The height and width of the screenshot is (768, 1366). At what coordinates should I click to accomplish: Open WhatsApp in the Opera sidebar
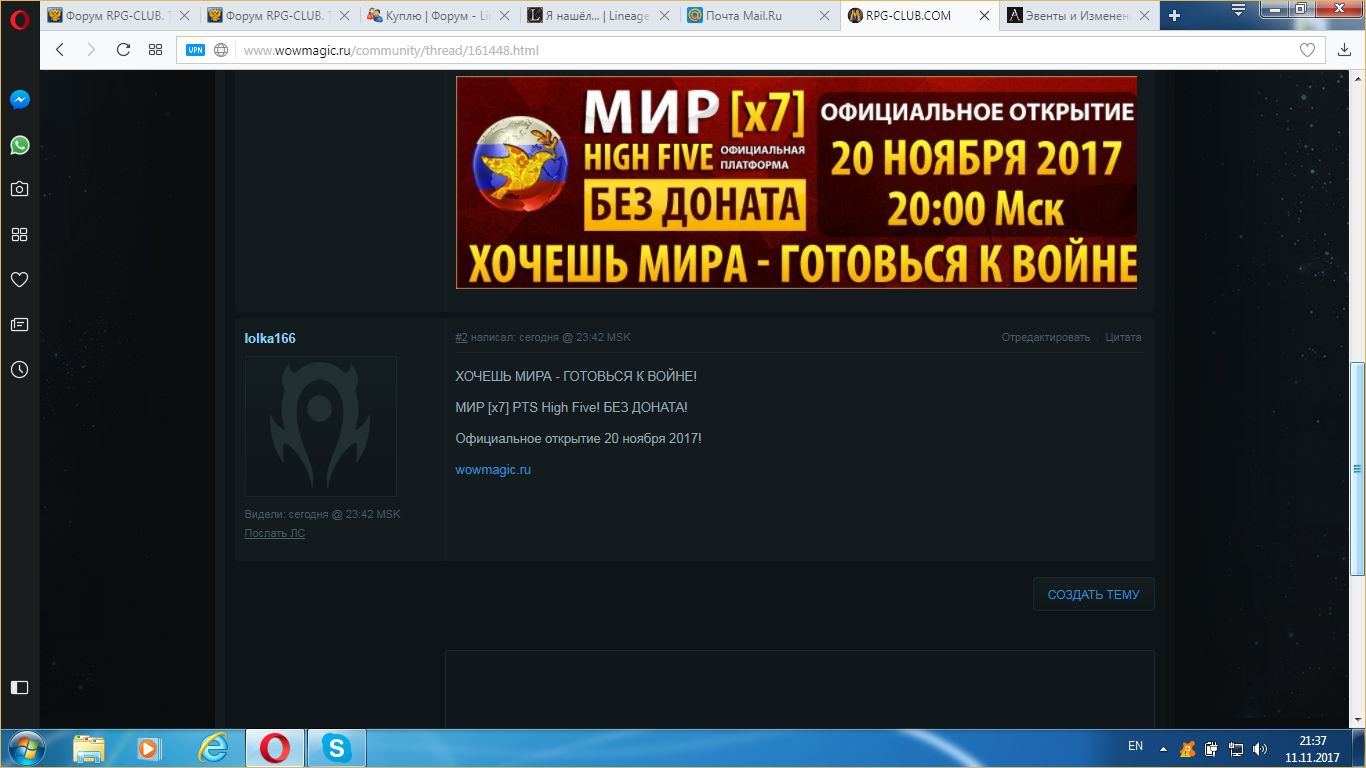coord(20,145)
